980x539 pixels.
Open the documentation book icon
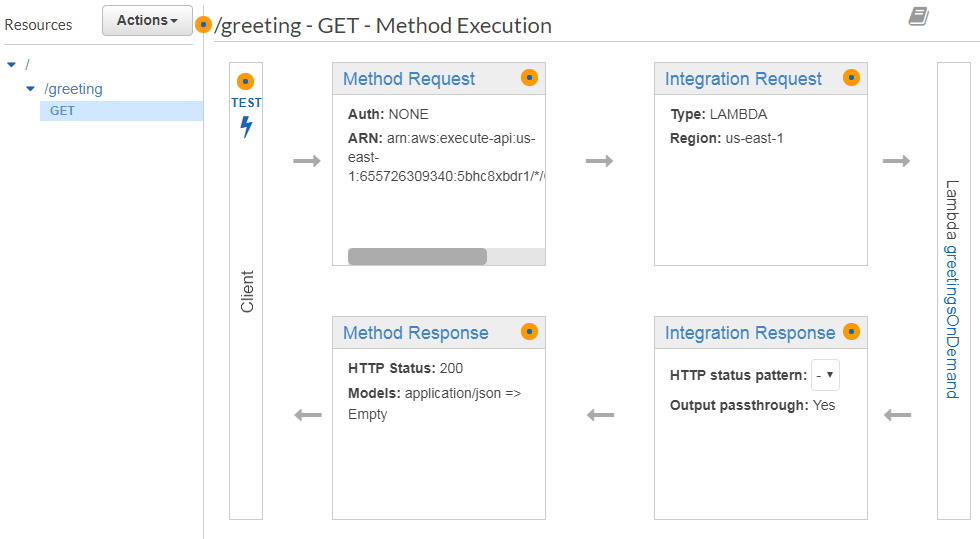click(918, 16)
